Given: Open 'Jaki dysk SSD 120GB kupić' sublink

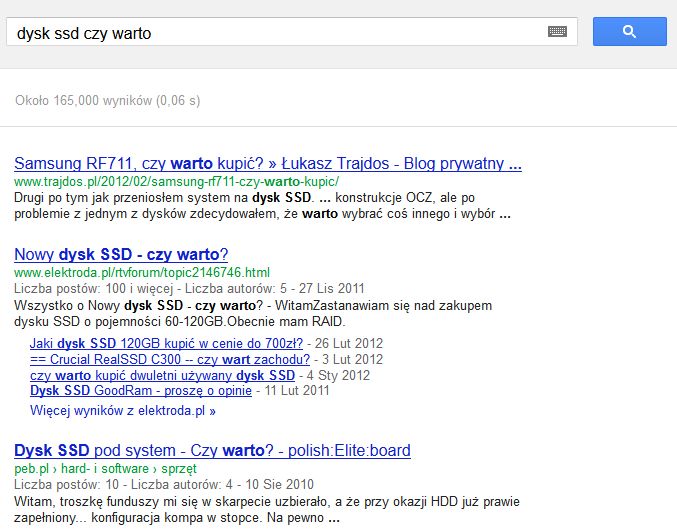Looking at the screenshot, I should (166, 343).
